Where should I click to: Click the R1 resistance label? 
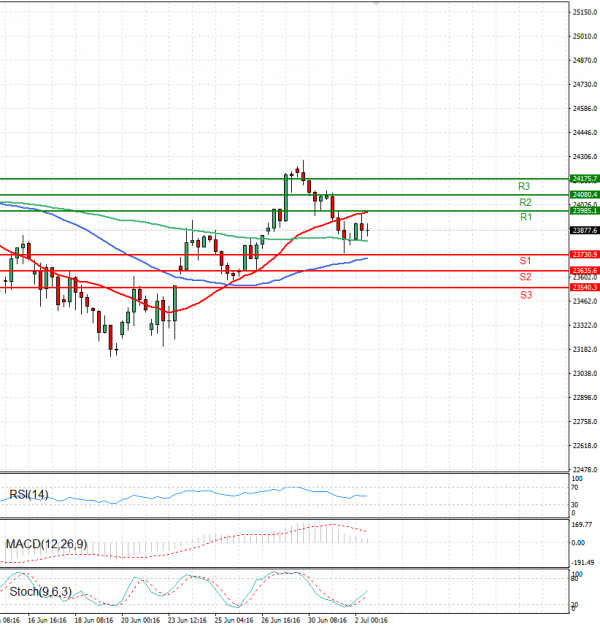(x=526, y=217)
